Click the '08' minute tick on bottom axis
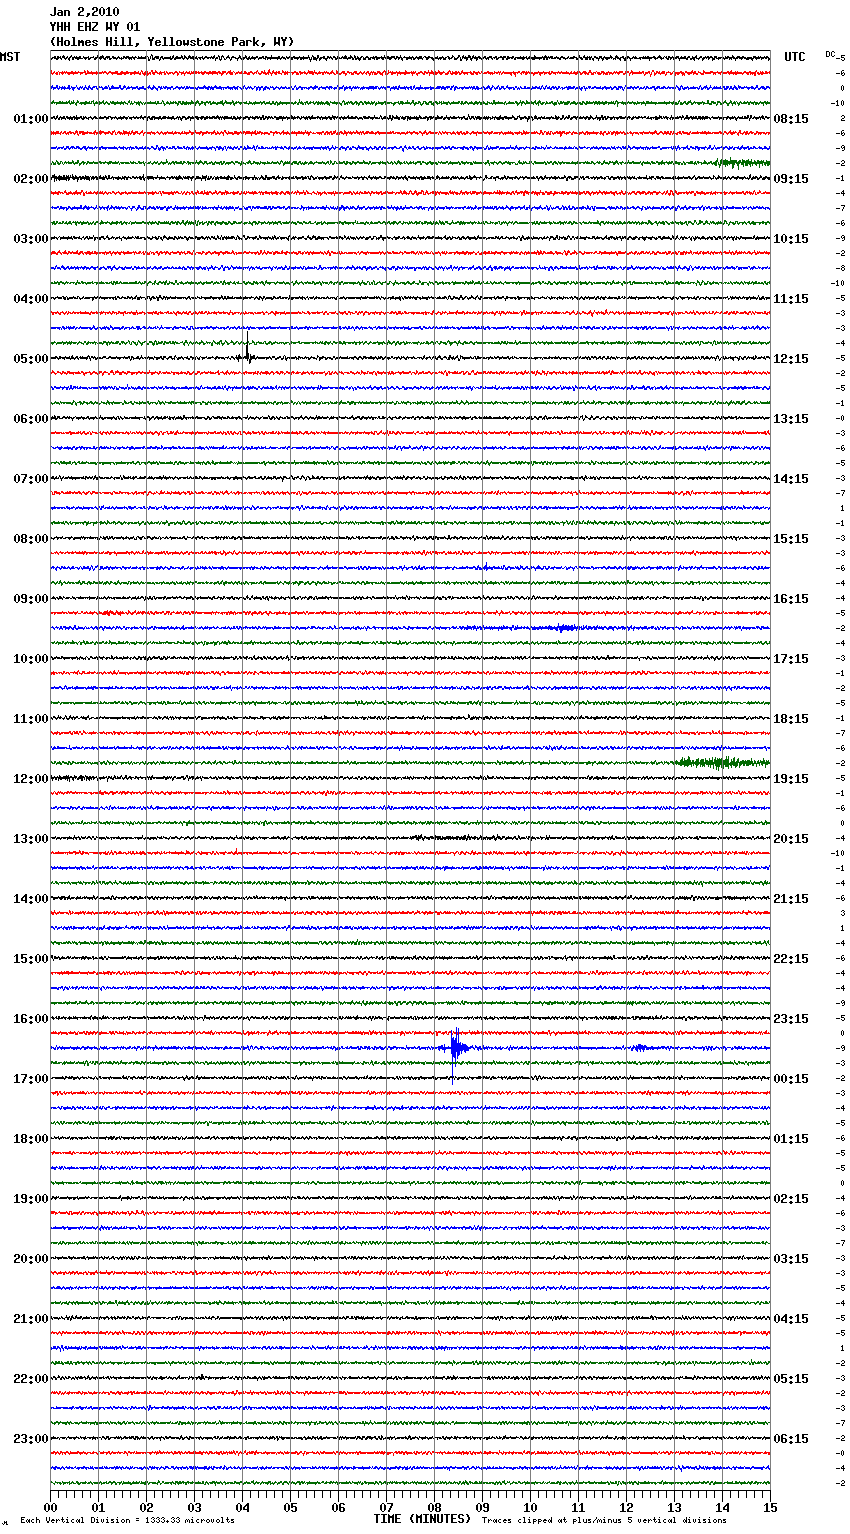This screenshot has height=1534, width=850. tap(434, 1508)
